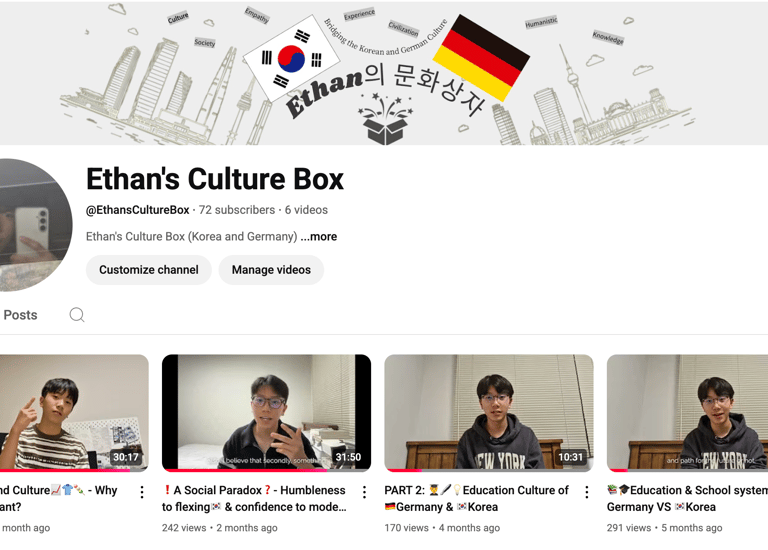Click the channel profile picture avatar
The image size is (768, 550).
pos(32,225)
